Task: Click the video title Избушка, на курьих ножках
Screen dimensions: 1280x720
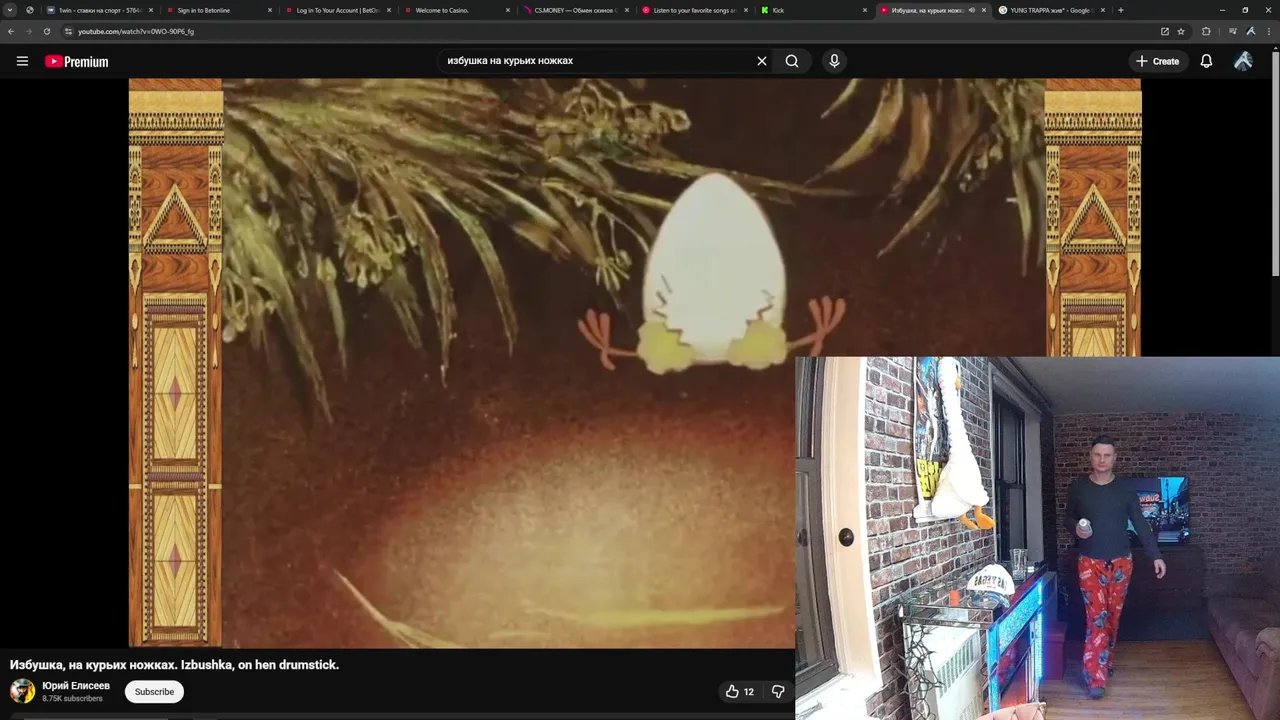Action: pos(174,665)
